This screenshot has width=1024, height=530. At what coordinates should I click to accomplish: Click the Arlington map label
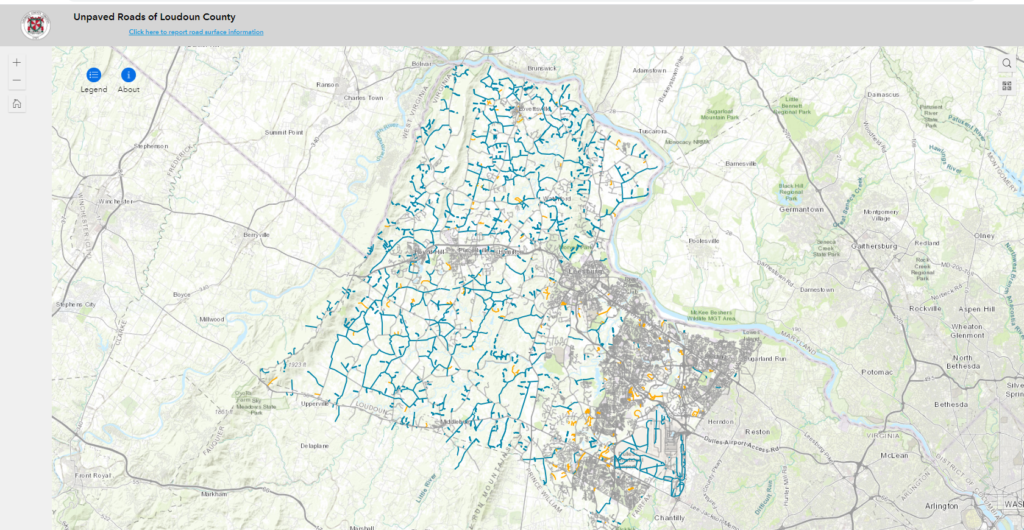pos(941,506)
